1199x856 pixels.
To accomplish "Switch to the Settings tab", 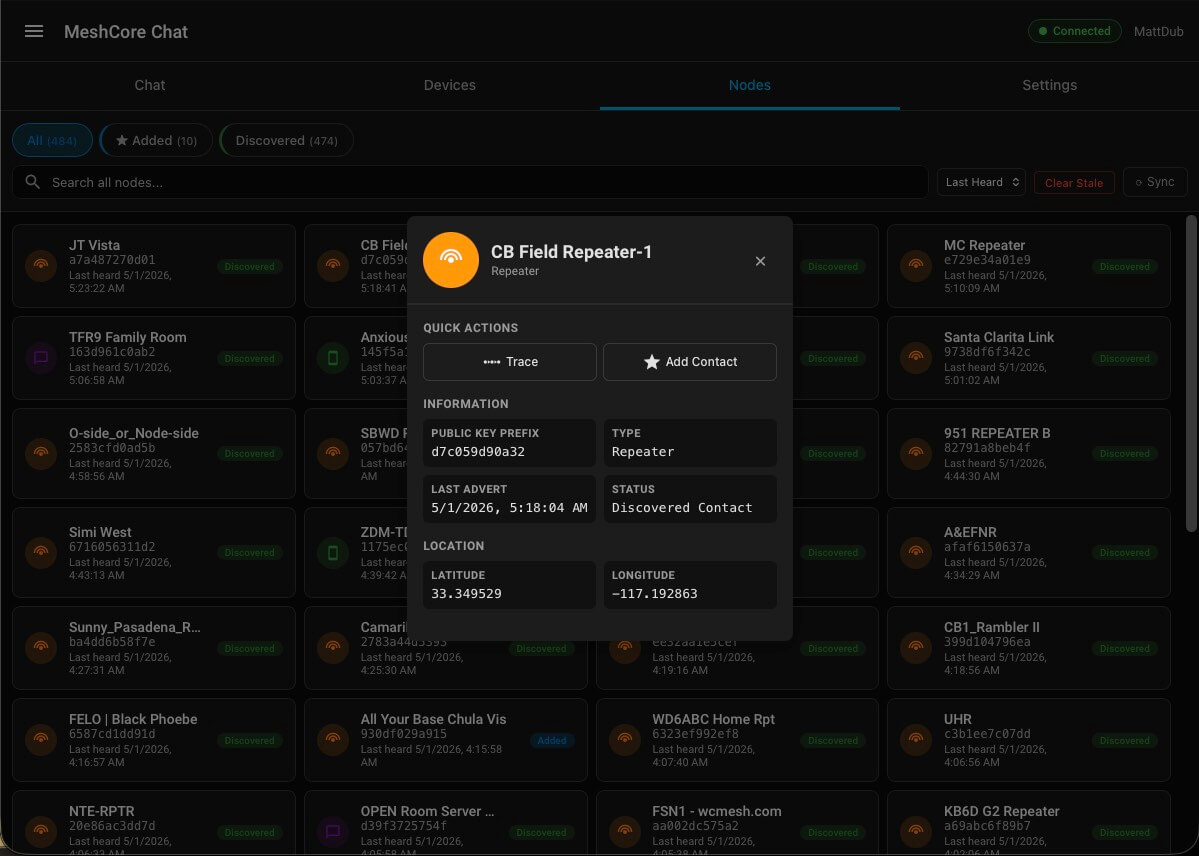I will pyautogui.click(x=1049, y=86).
